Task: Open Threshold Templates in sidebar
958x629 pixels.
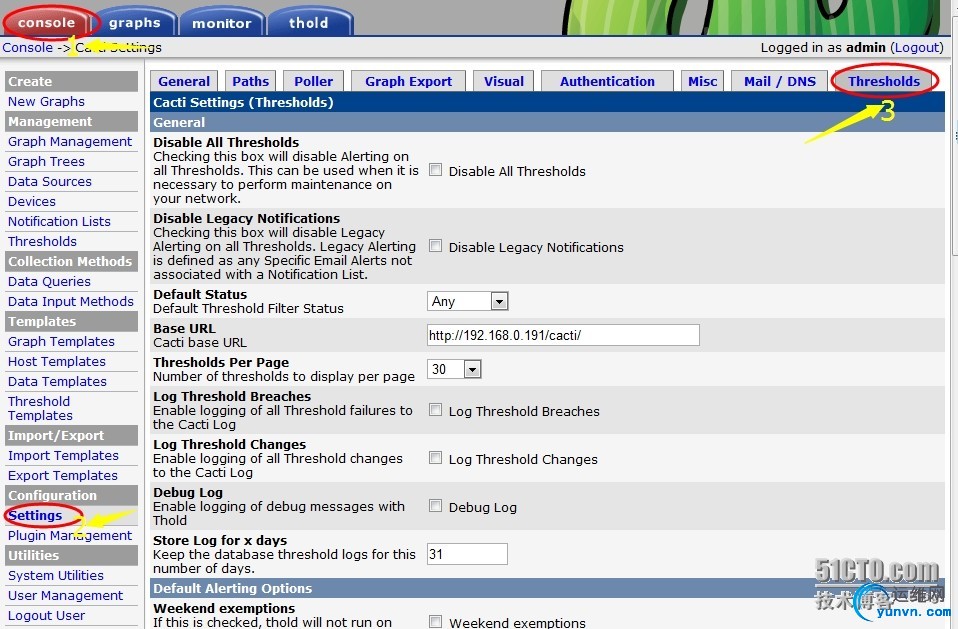Action: point(40,409)
